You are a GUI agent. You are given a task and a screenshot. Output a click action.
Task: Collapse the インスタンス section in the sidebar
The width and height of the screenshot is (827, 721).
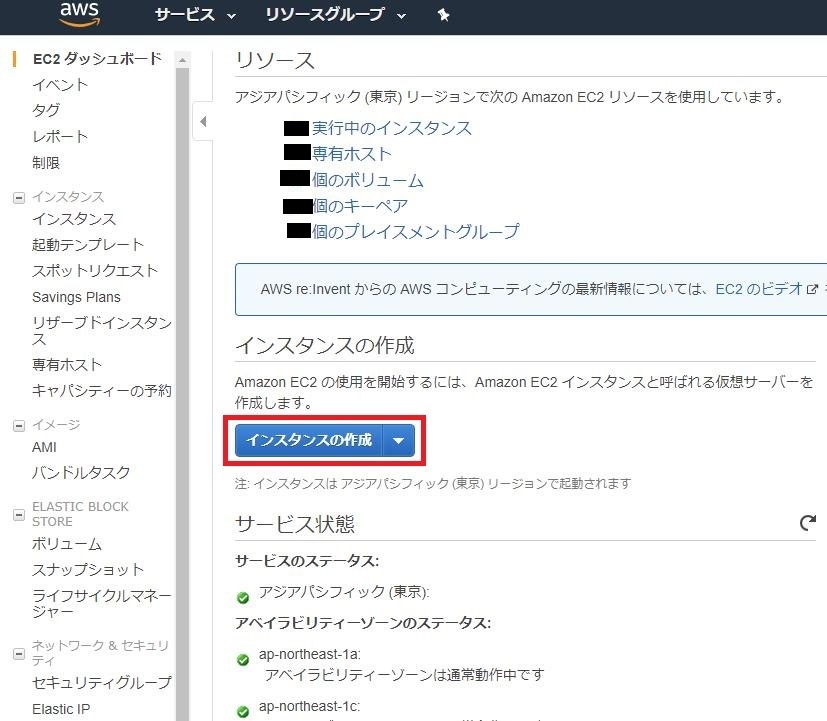click(x=17, y=196)
